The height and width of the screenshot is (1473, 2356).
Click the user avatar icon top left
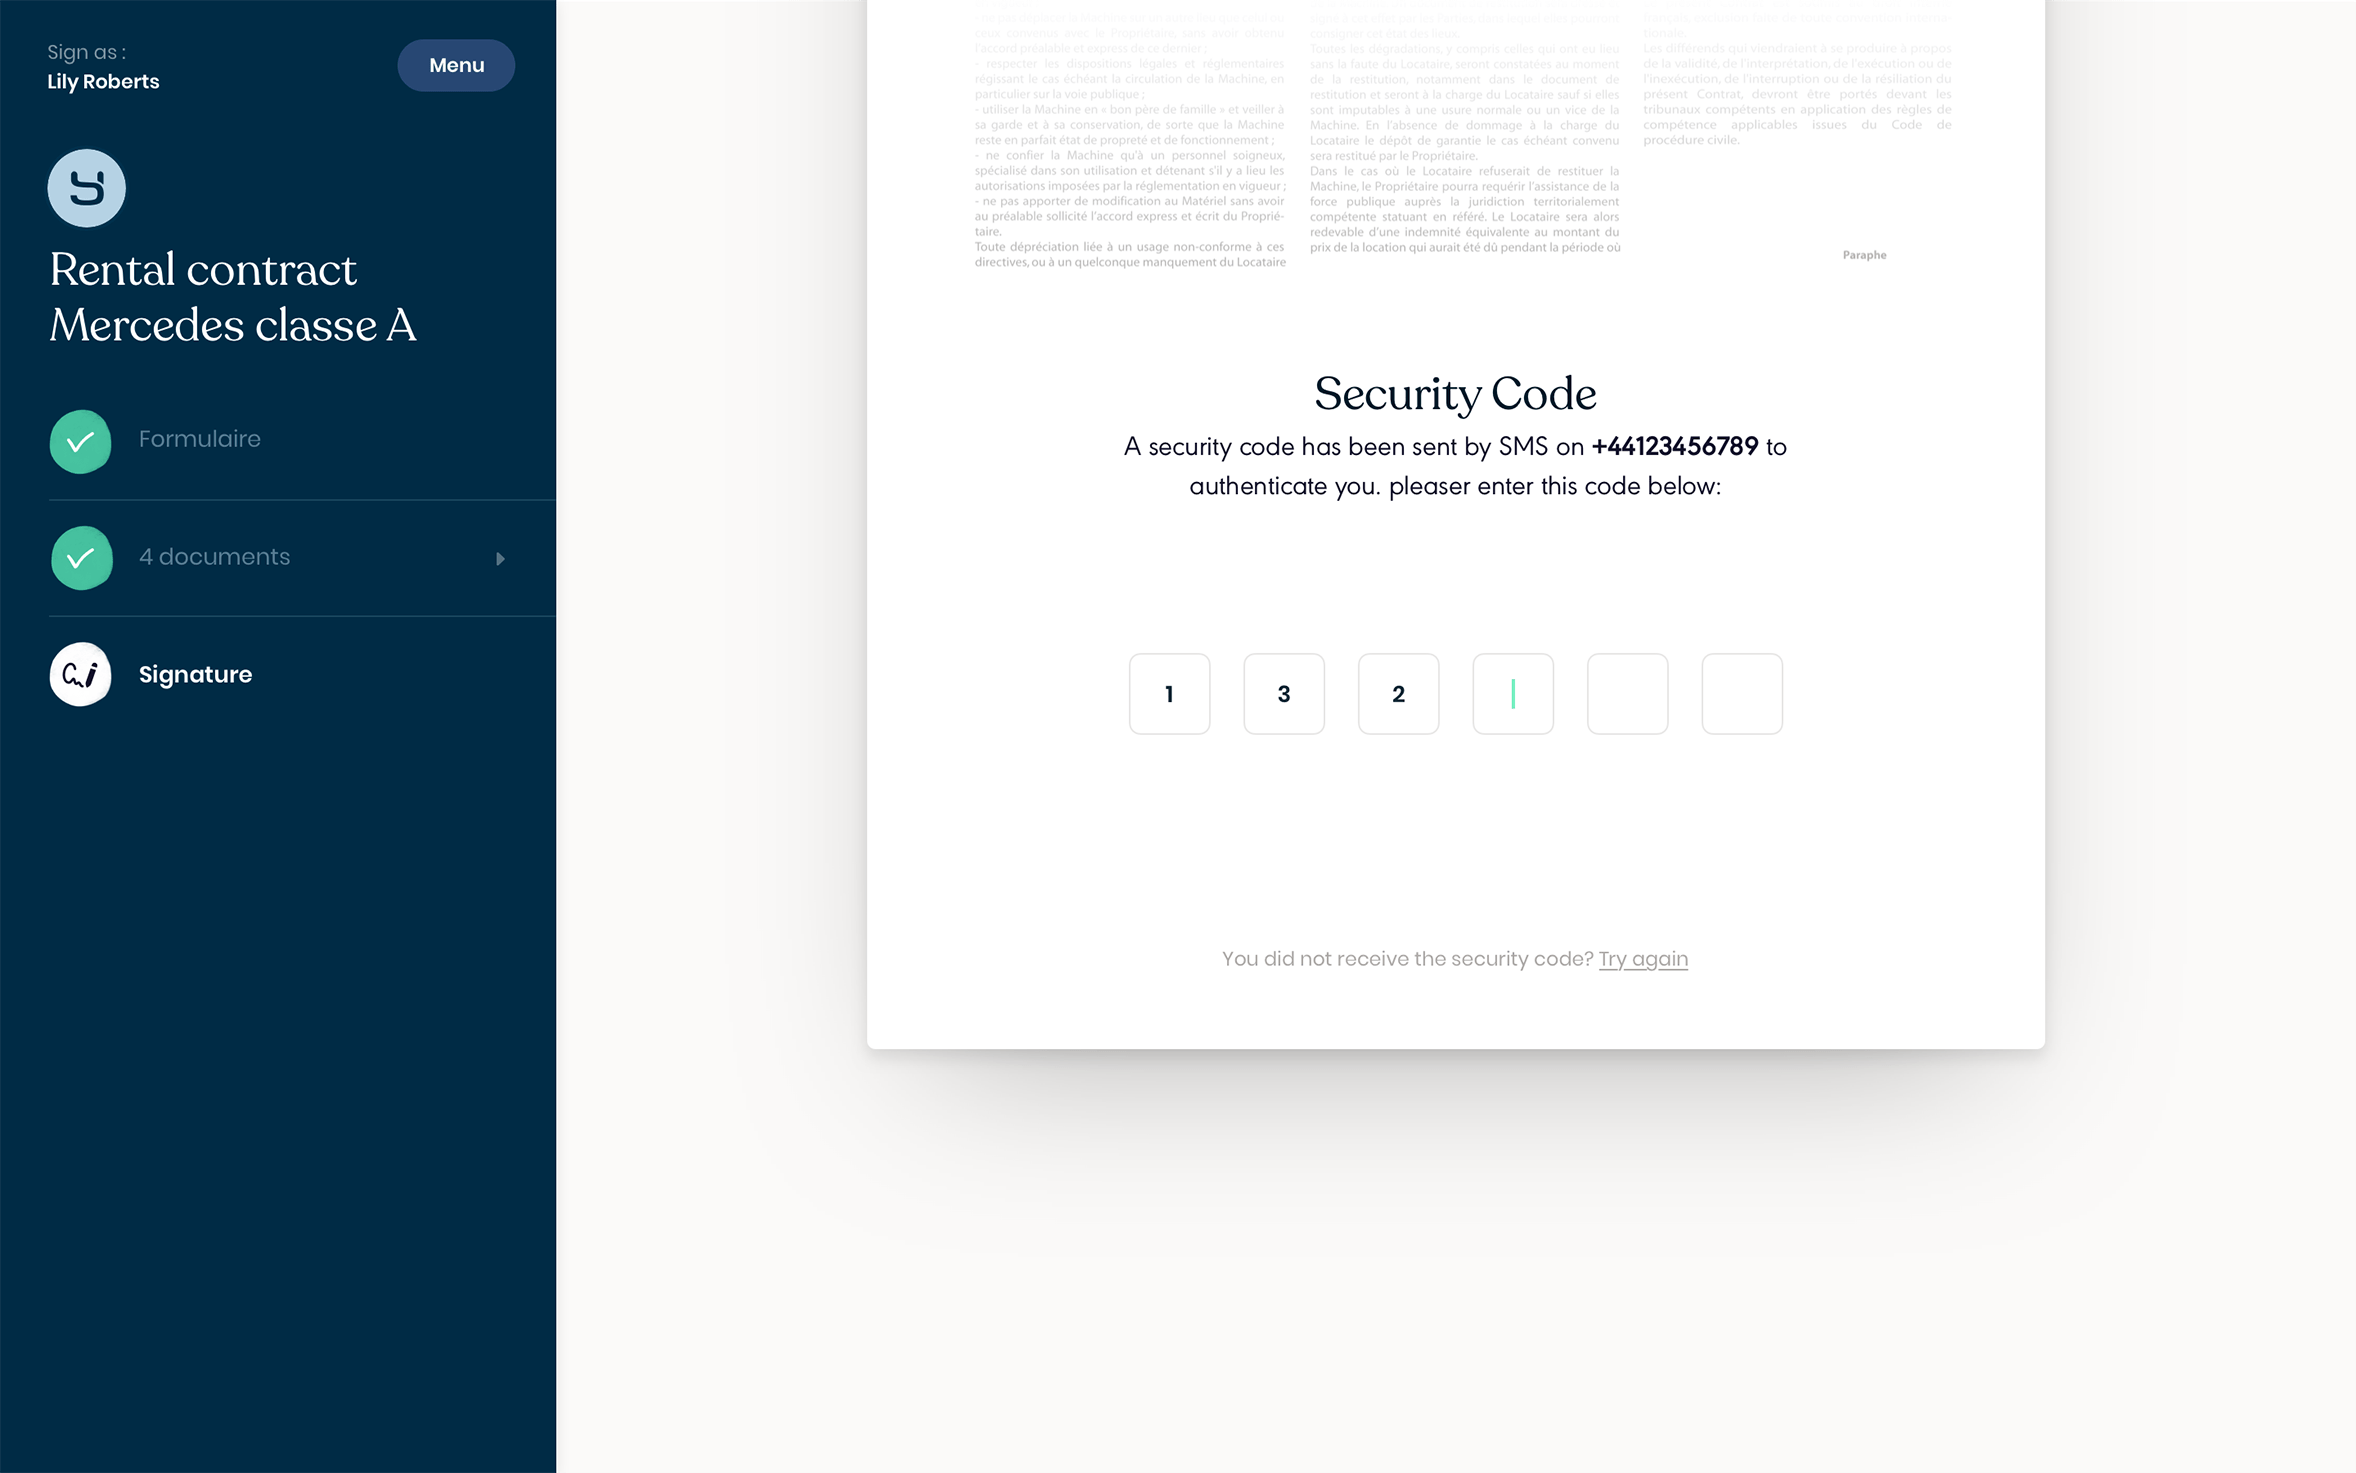pyautogui.click(x=85, y=185)
